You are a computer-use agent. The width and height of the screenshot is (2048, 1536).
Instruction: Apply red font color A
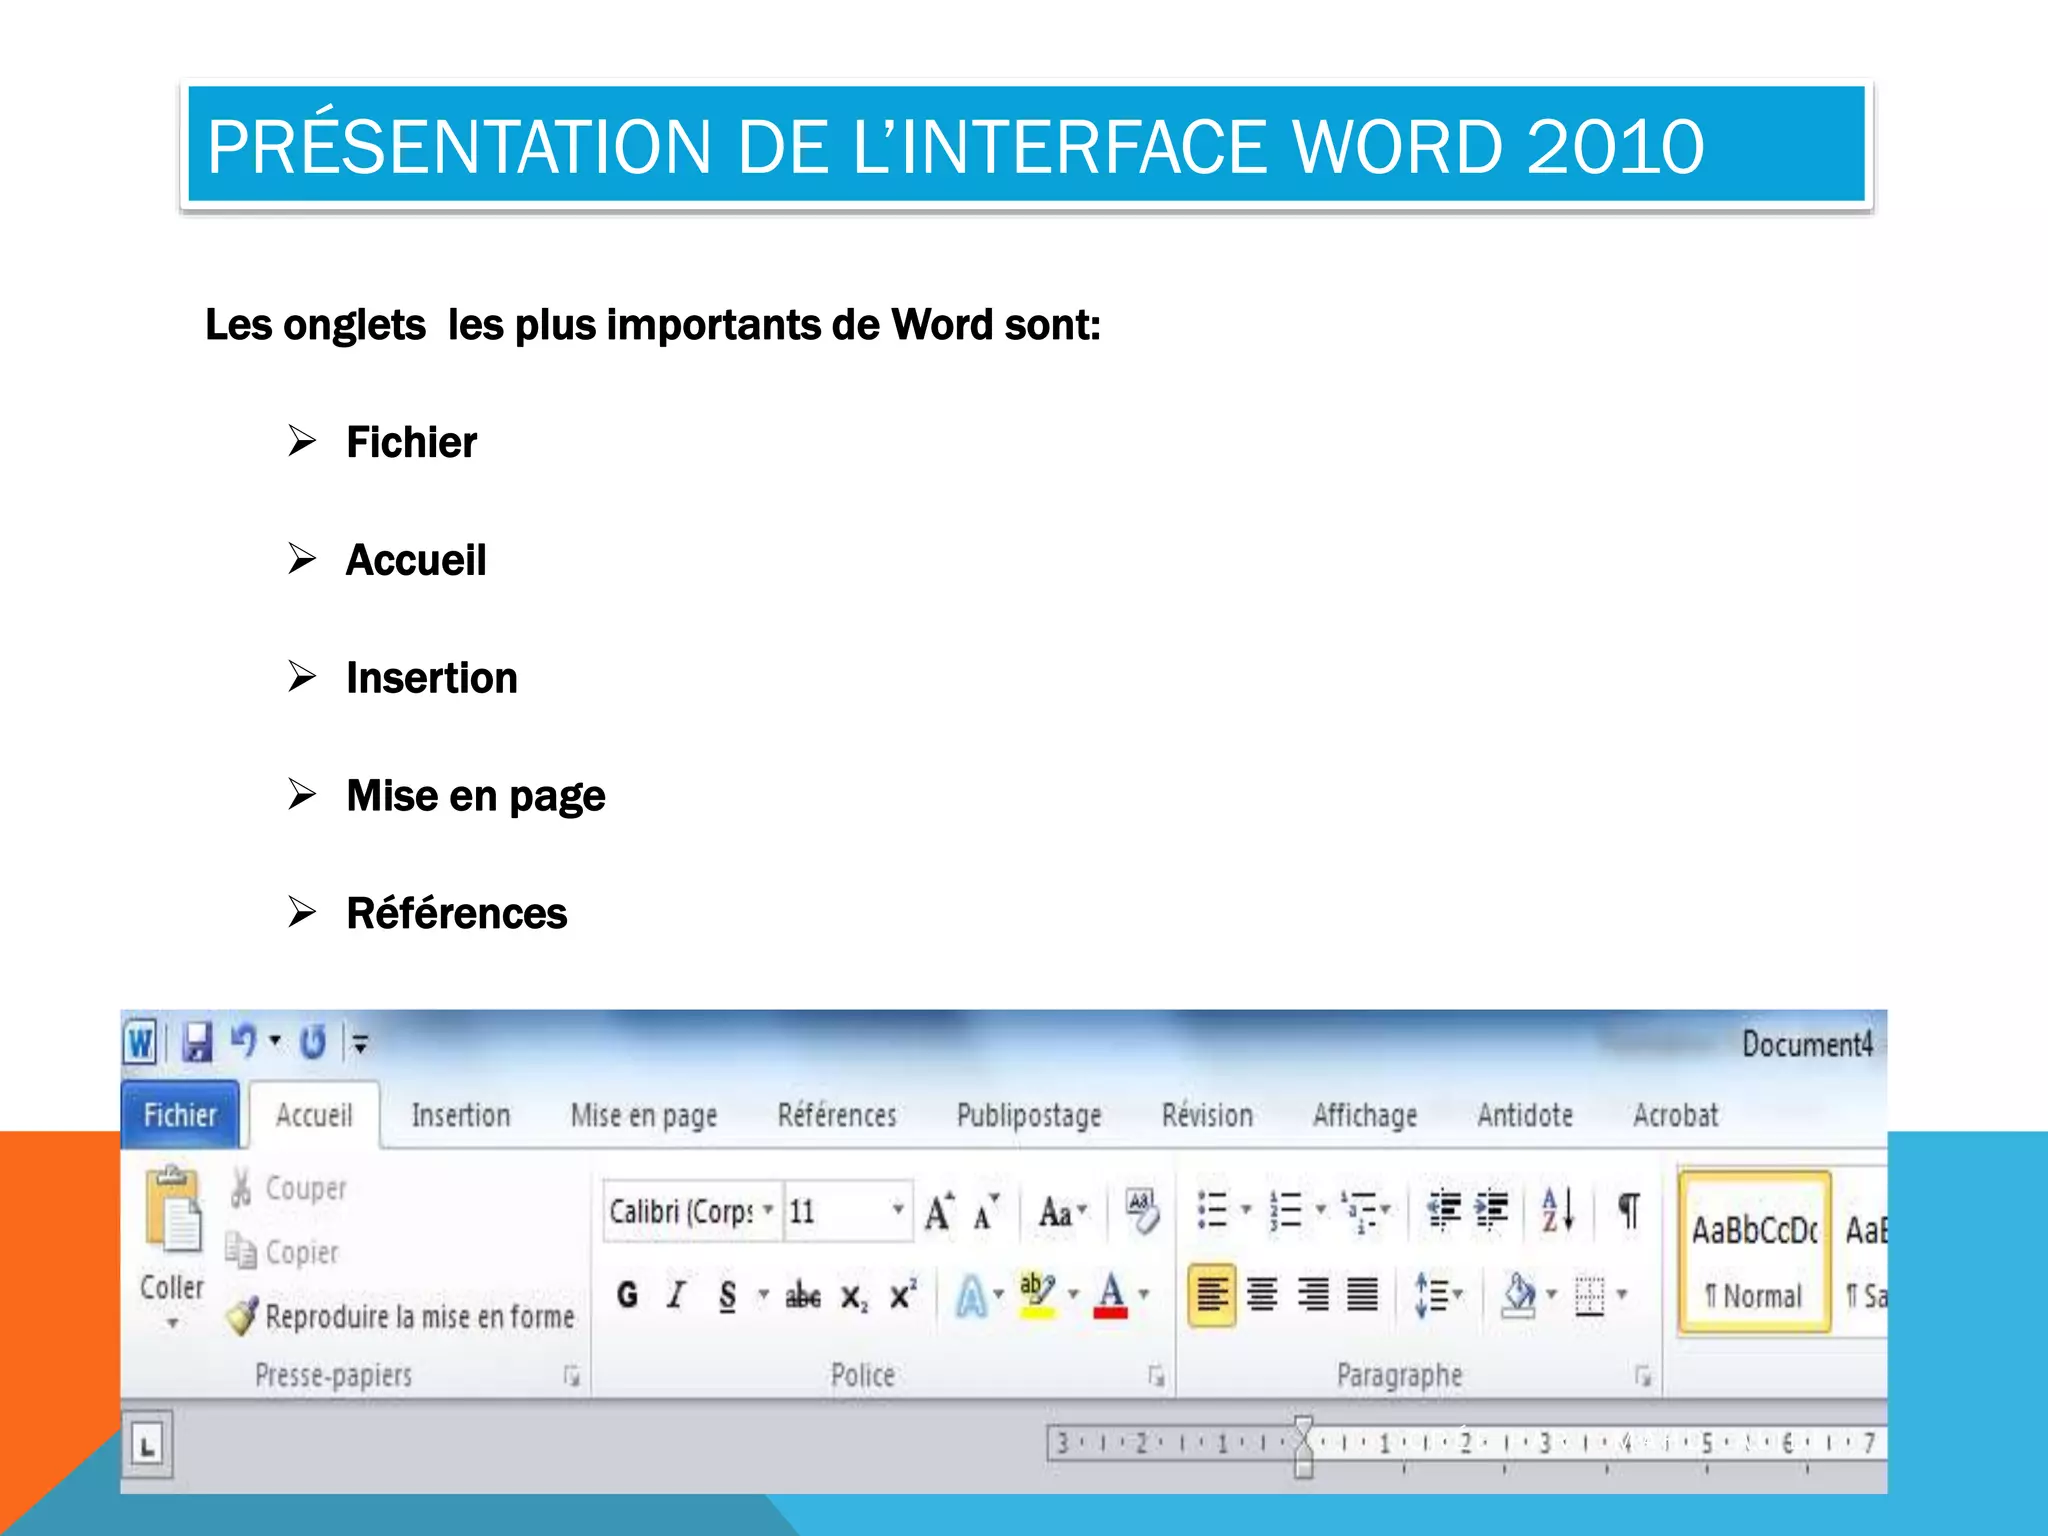click(1111, 1295)
